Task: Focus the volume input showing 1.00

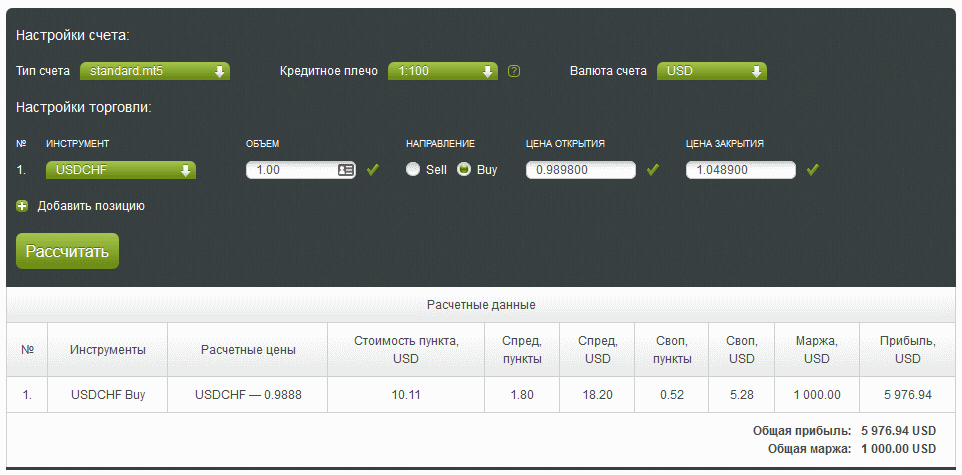Action: (x=290, y=170)
